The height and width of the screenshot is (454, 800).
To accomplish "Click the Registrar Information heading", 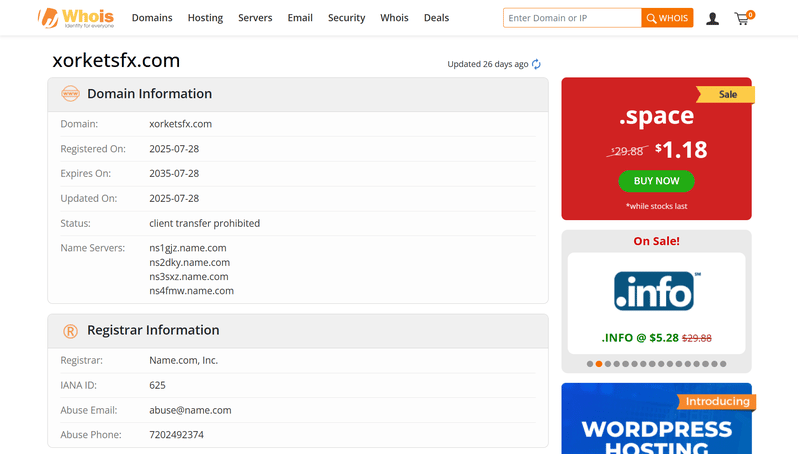I will 153,331.
